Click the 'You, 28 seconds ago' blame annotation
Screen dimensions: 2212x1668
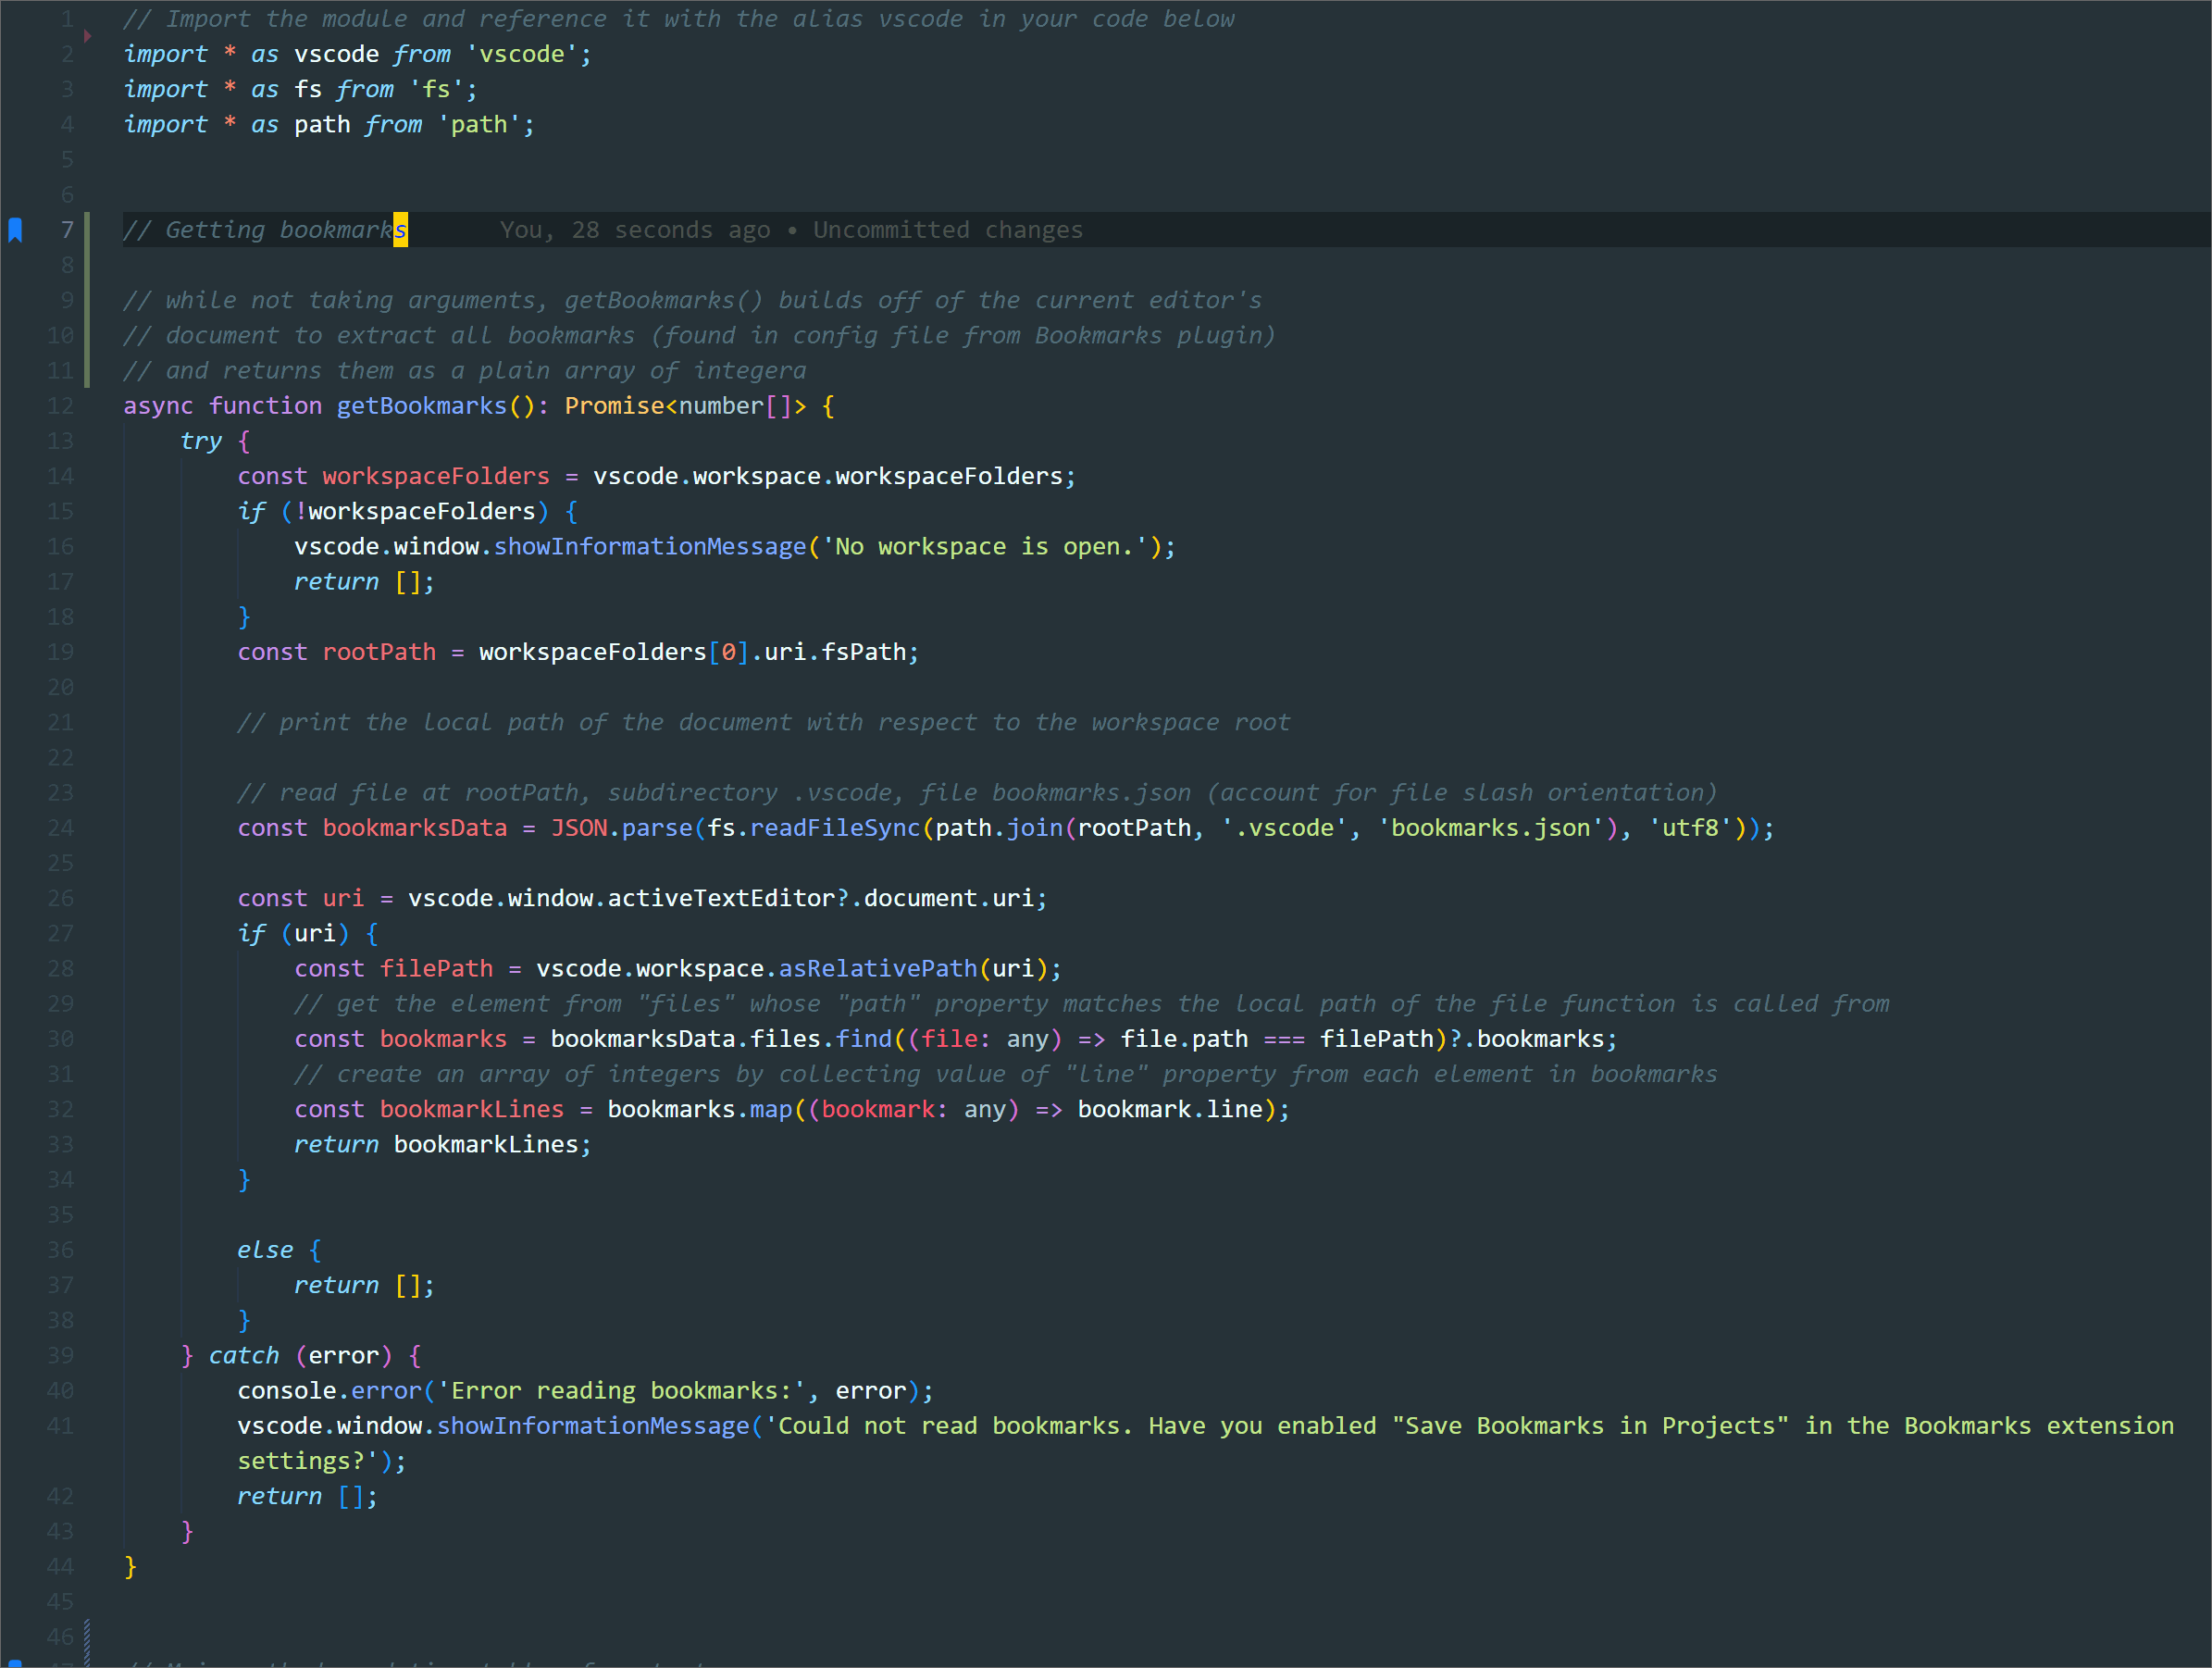point(635,230)
